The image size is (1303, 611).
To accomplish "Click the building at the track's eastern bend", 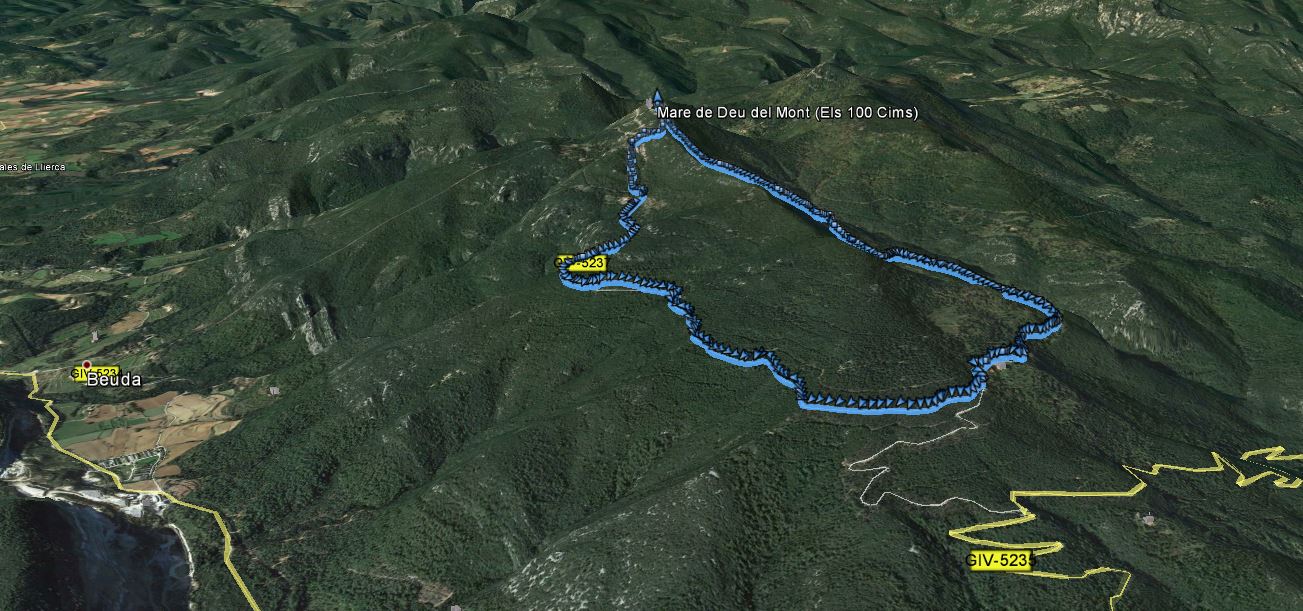I will 1000,365.
